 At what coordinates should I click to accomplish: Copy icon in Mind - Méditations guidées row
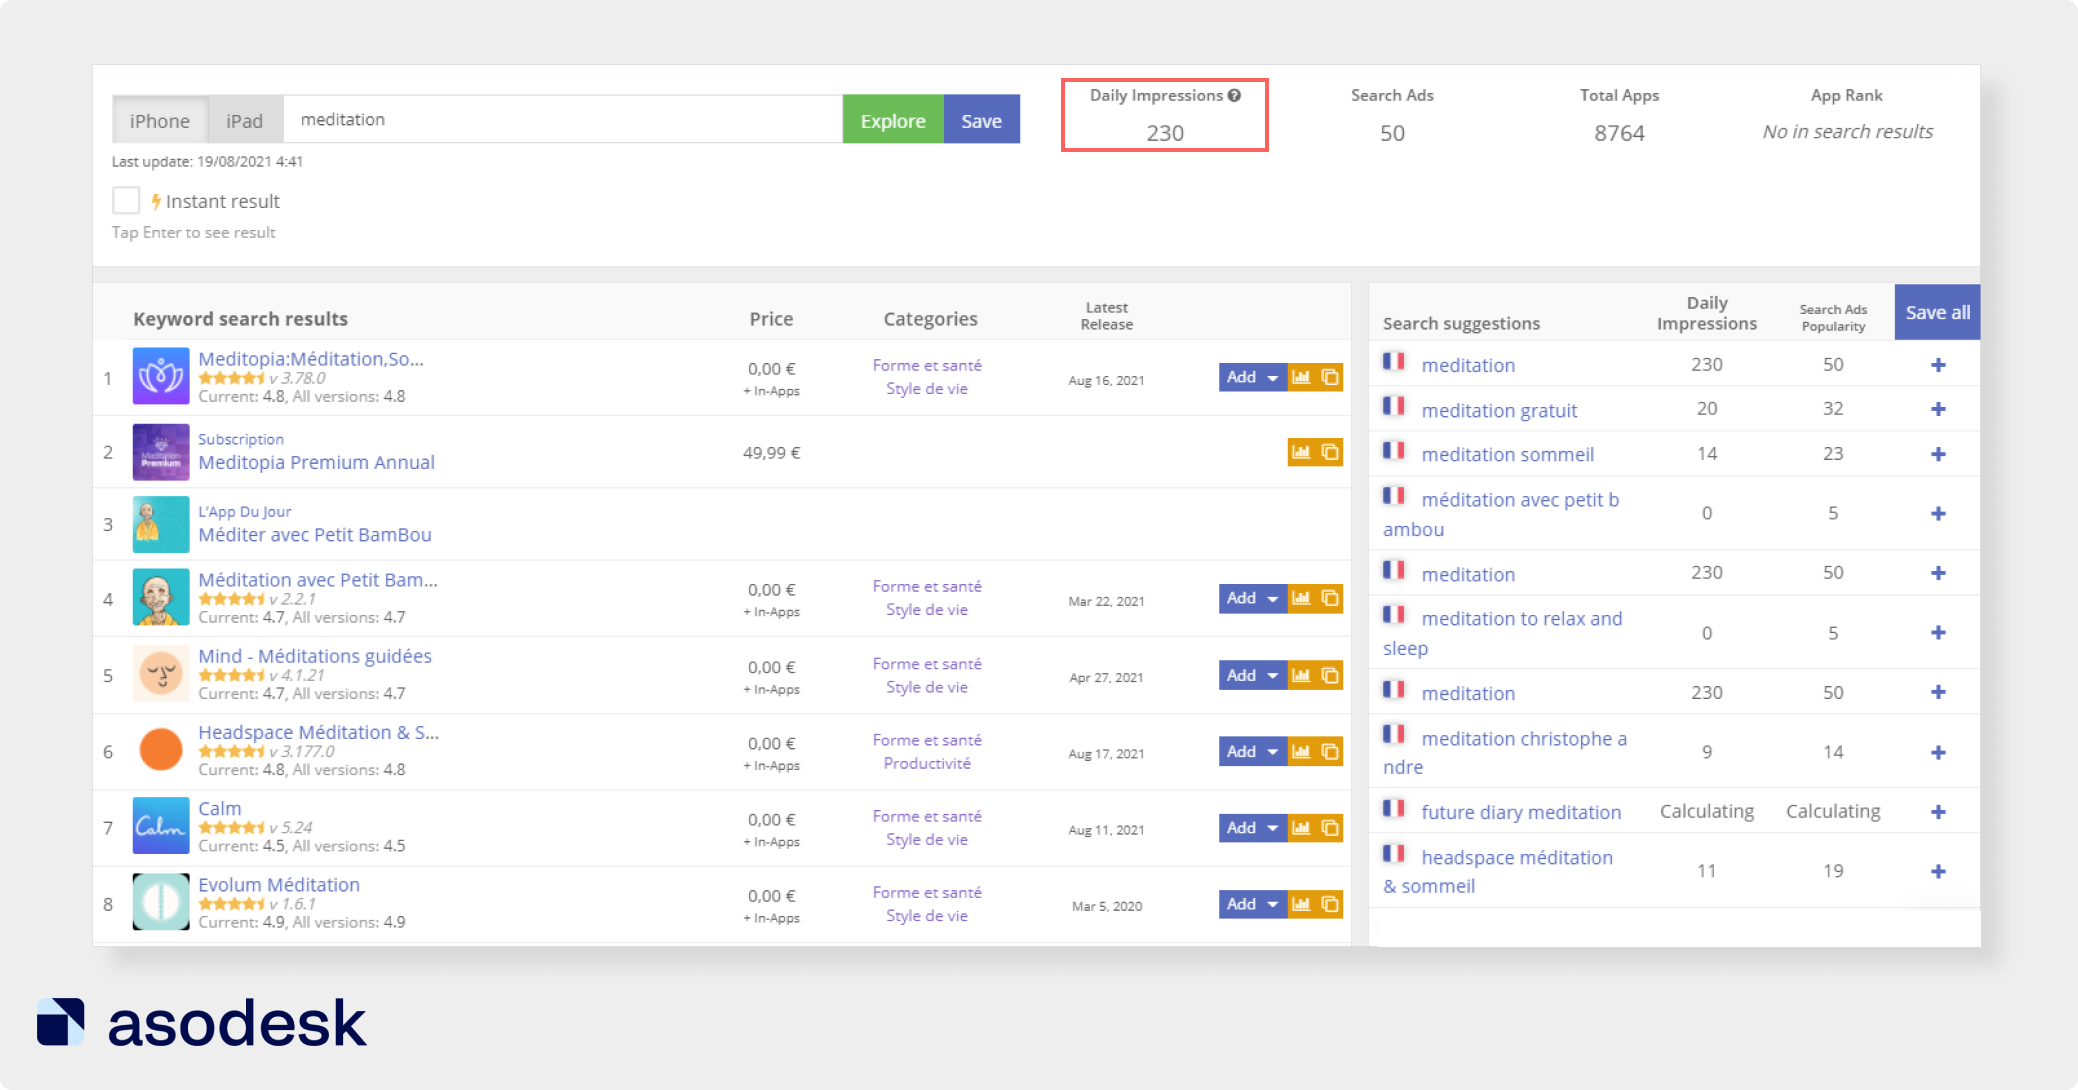click(x=1330, y=675)
